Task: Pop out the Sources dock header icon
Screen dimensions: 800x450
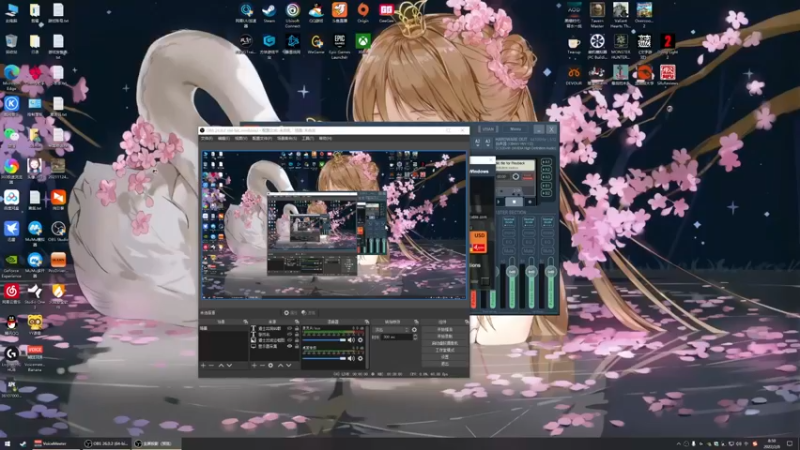Action: (x=297, y=322)
